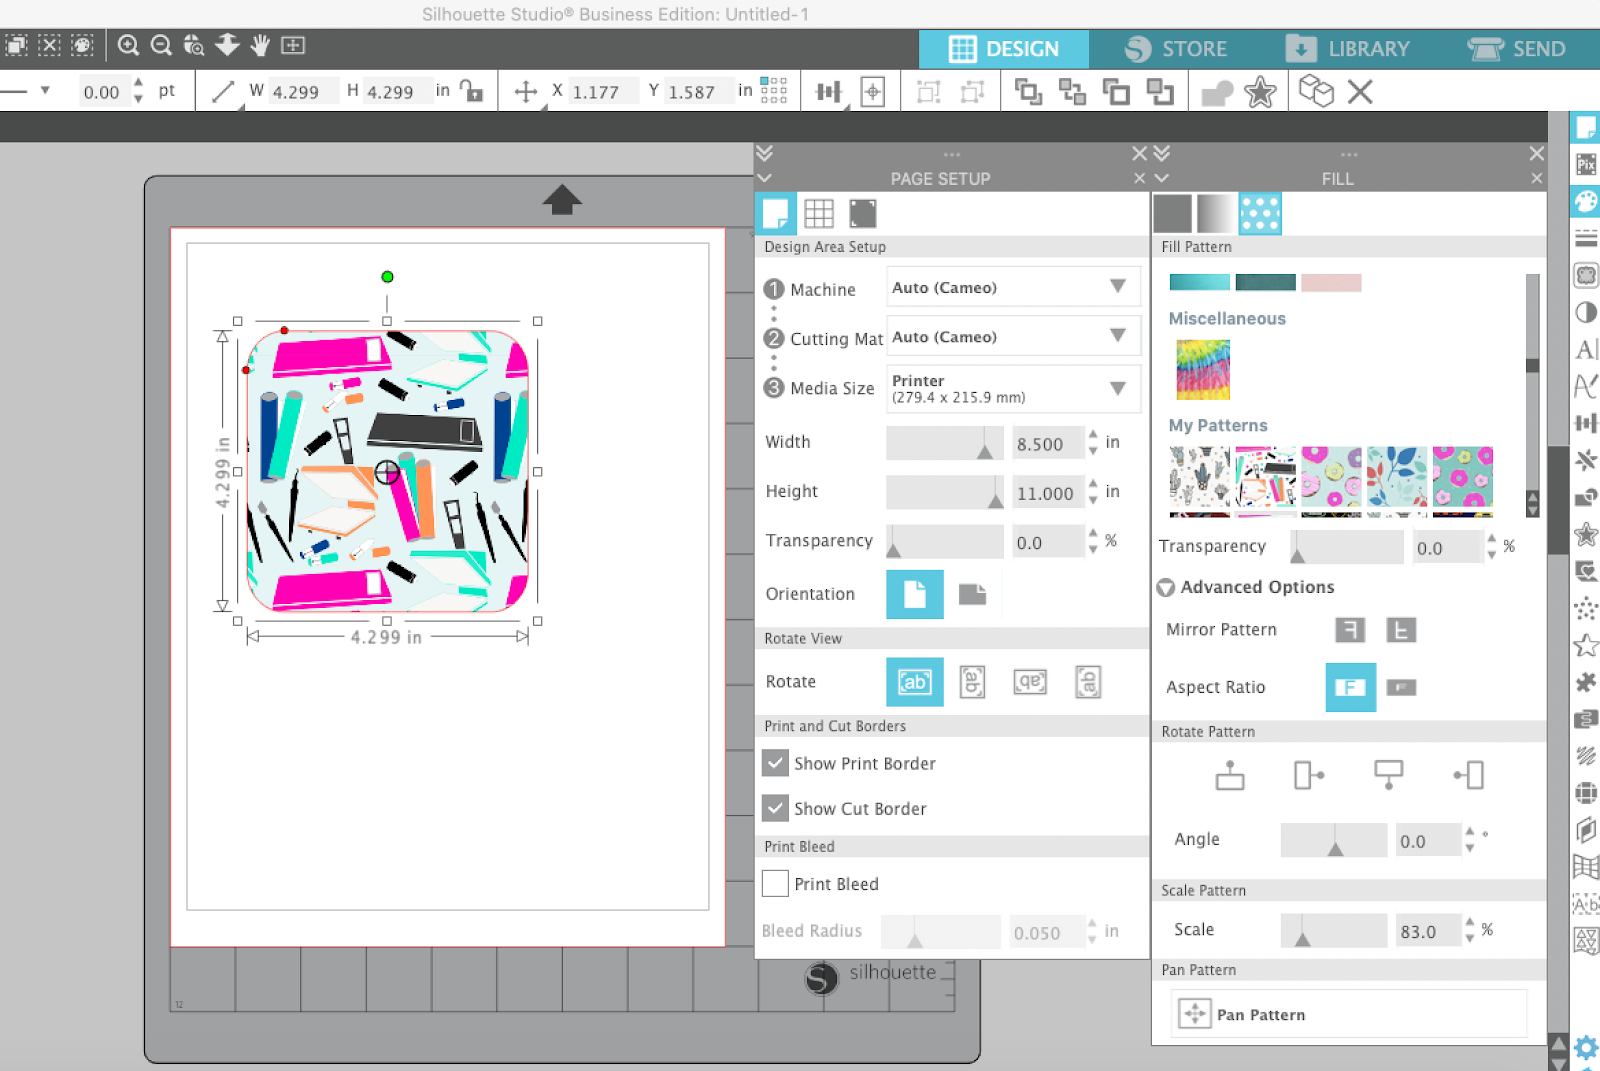Select the Zoom In magnifier tool

[128, 45]
